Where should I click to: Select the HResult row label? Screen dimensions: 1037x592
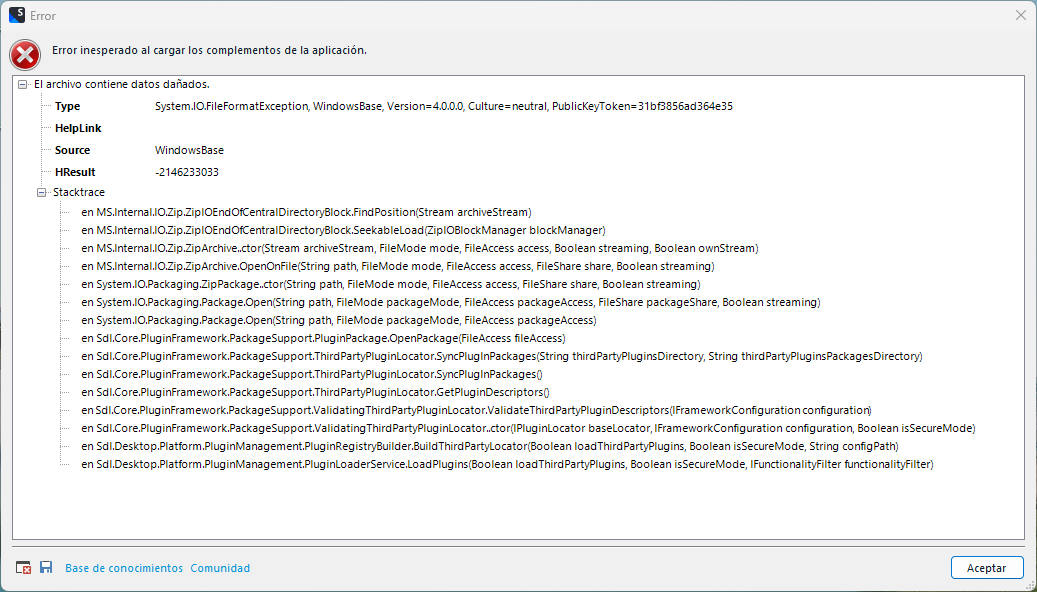tap(75, 172)
